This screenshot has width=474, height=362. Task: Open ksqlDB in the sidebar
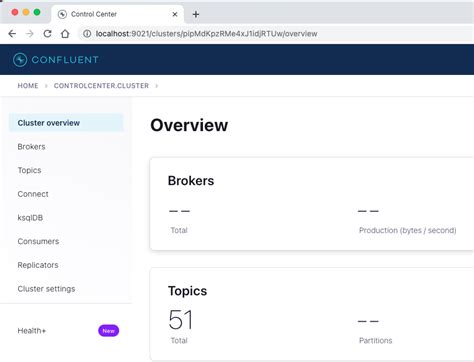[x=30, y=218]
